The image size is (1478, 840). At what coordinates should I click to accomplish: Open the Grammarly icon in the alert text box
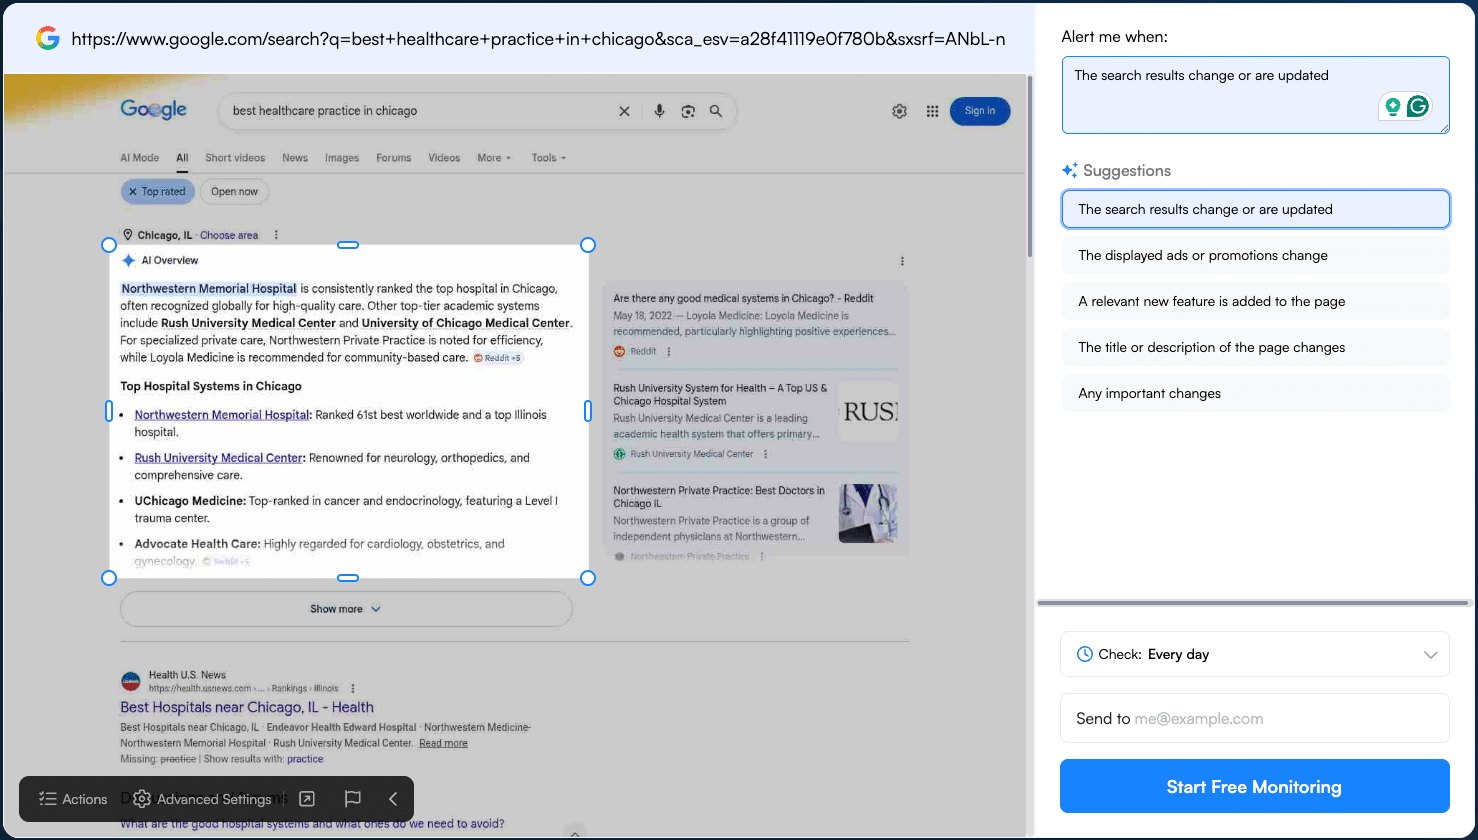[1418, 105]
